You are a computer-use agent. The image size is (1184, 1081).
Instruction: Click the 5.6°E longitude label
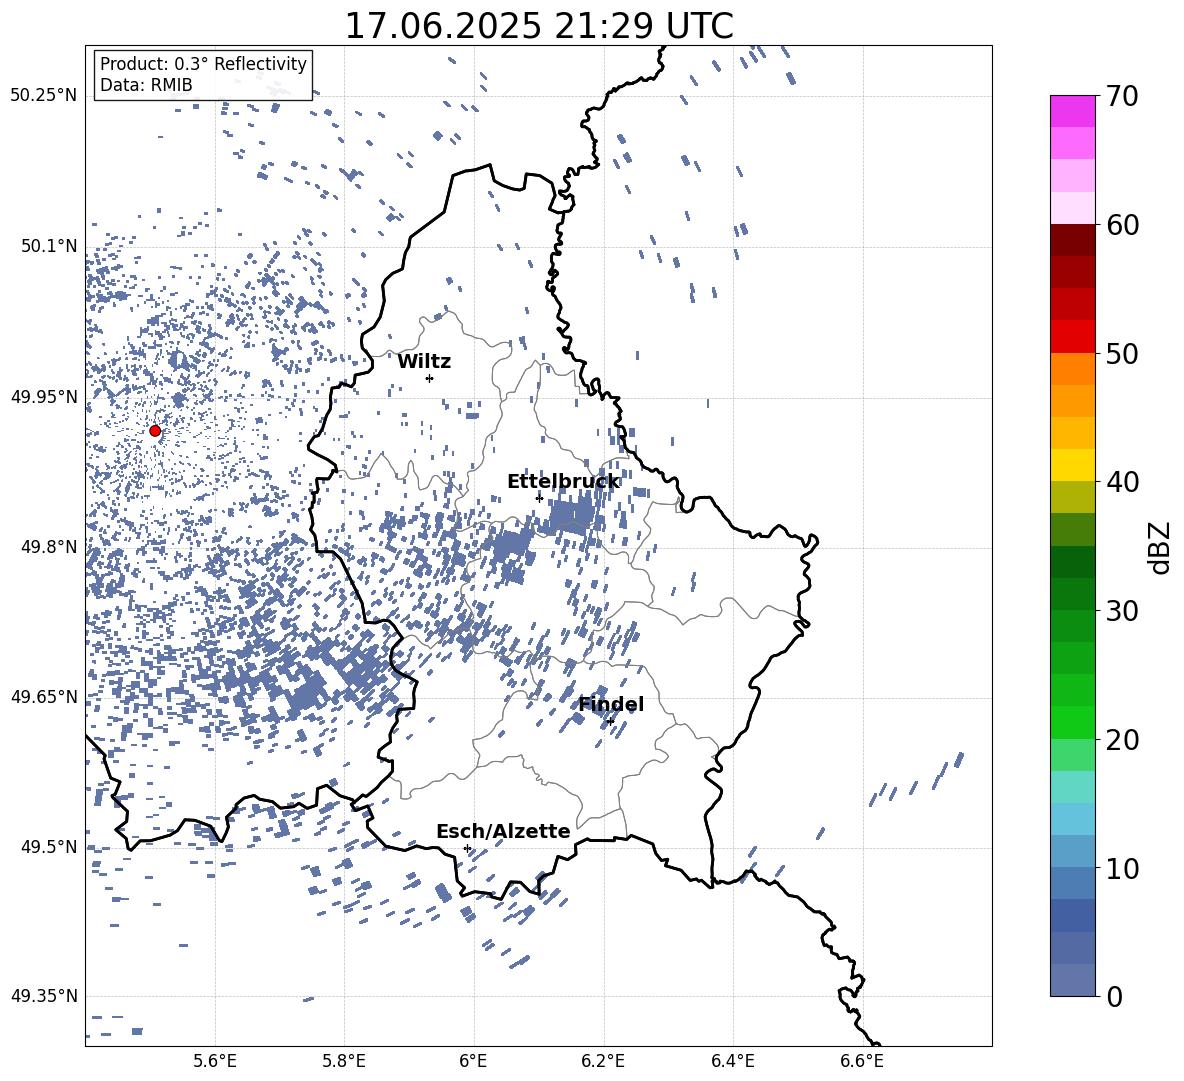click(215, 1061)
